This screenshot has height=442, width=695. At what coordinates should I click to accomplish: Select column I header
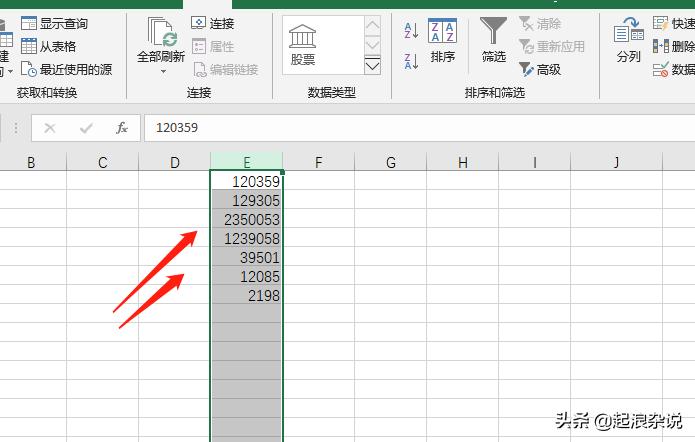535,162
